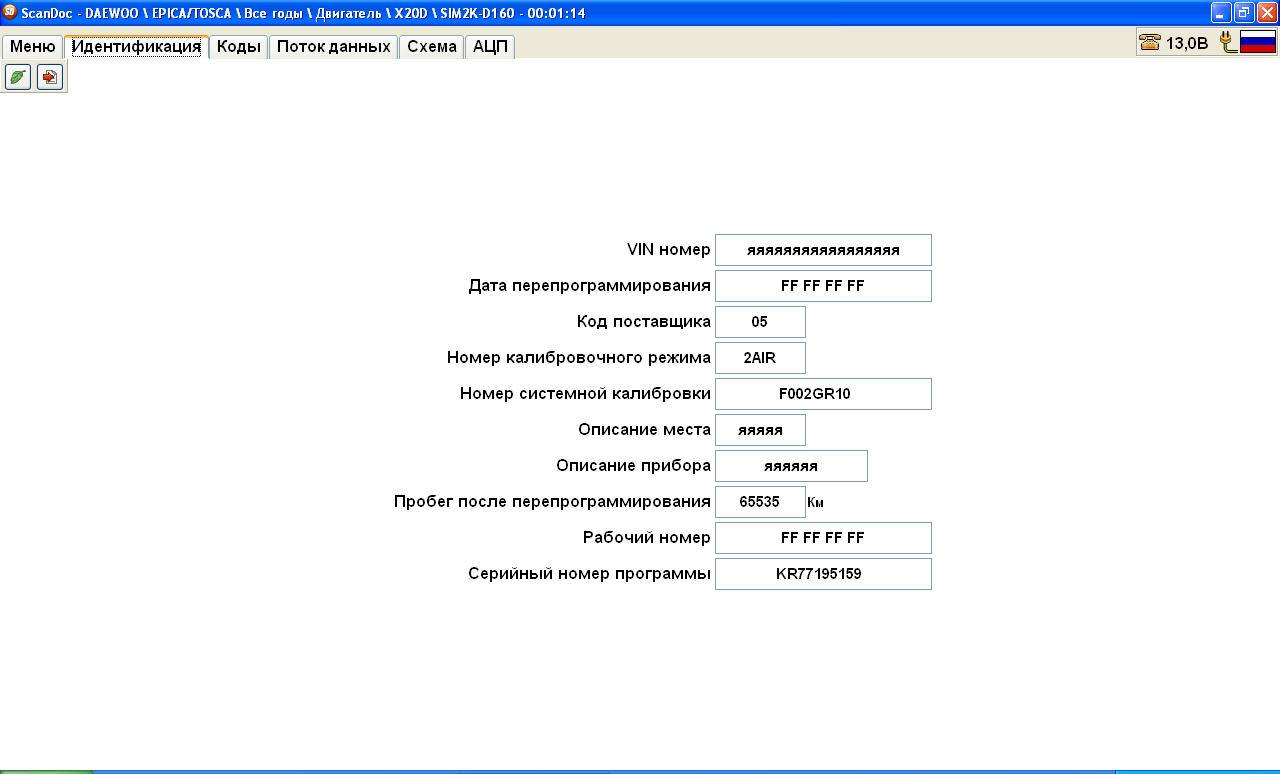Viewport: 1280px width, 774px height.
Task: Click the green leaf toolbar icon
Action: tap(18, 77)
